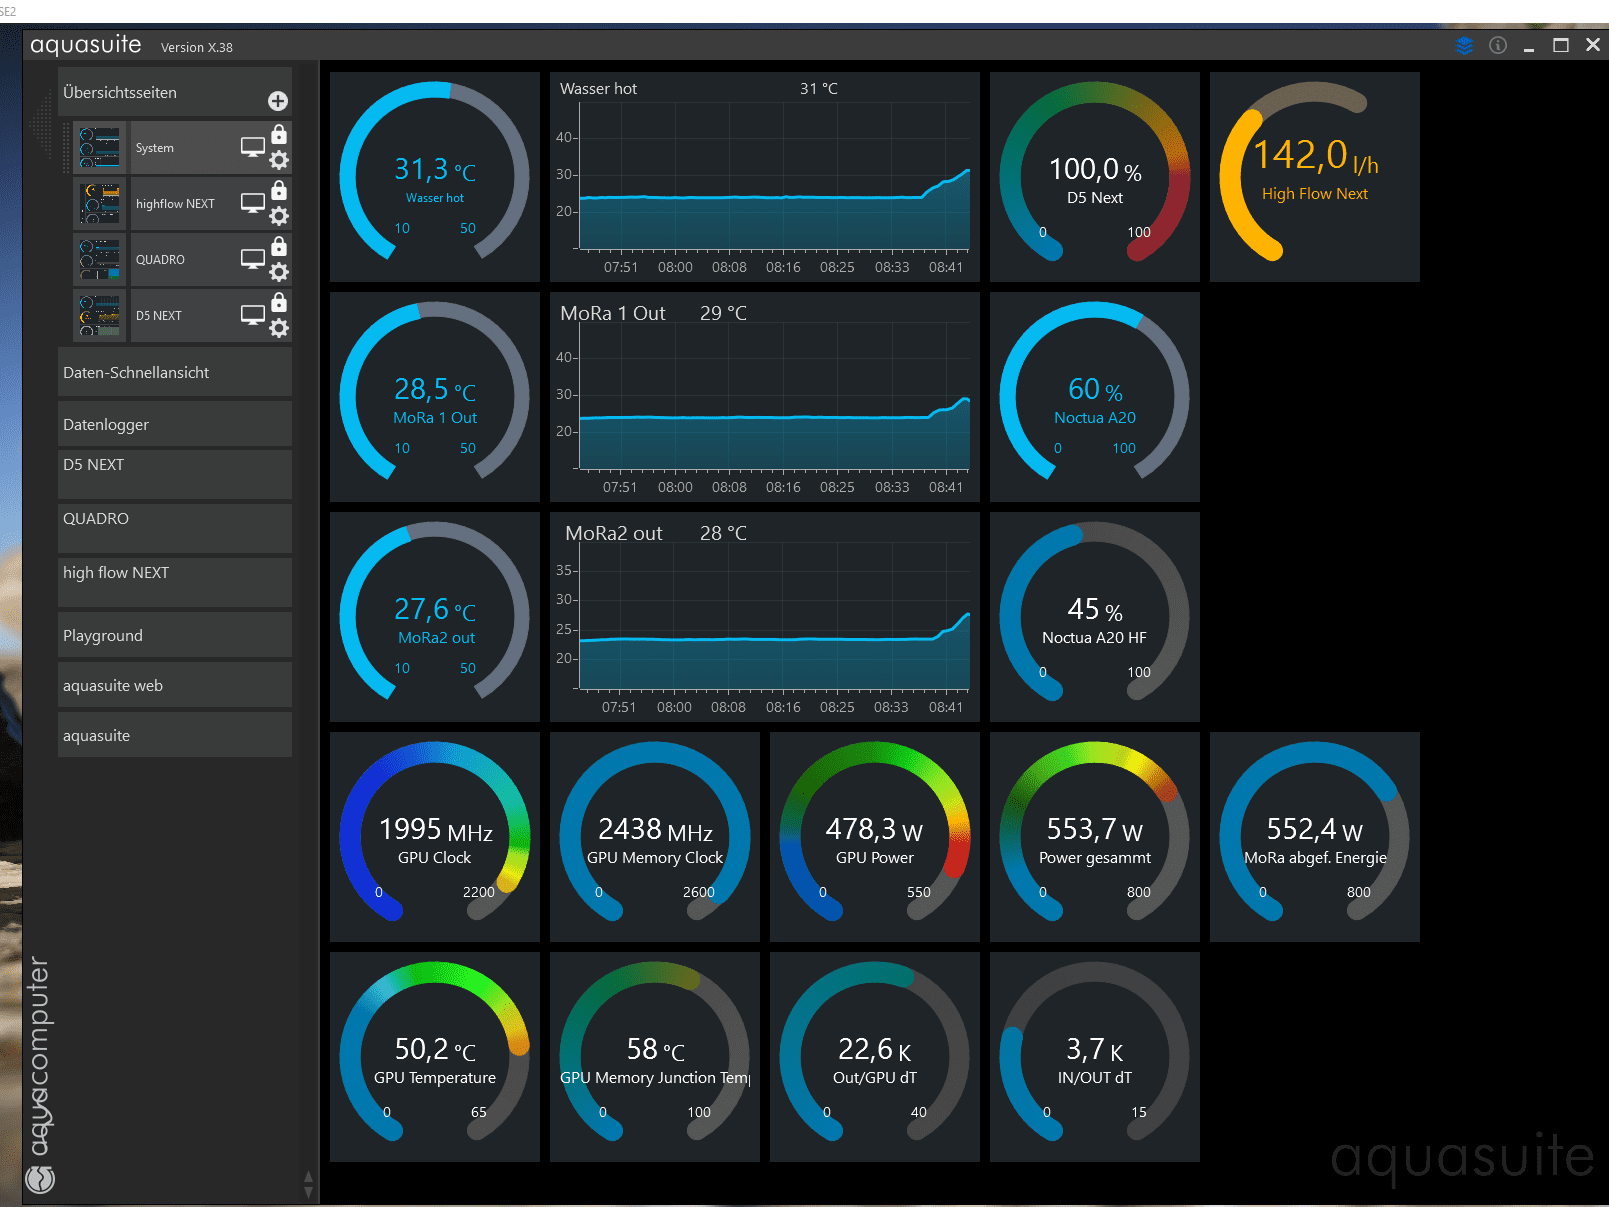Click the GPU Power gauge

[875, 837]
